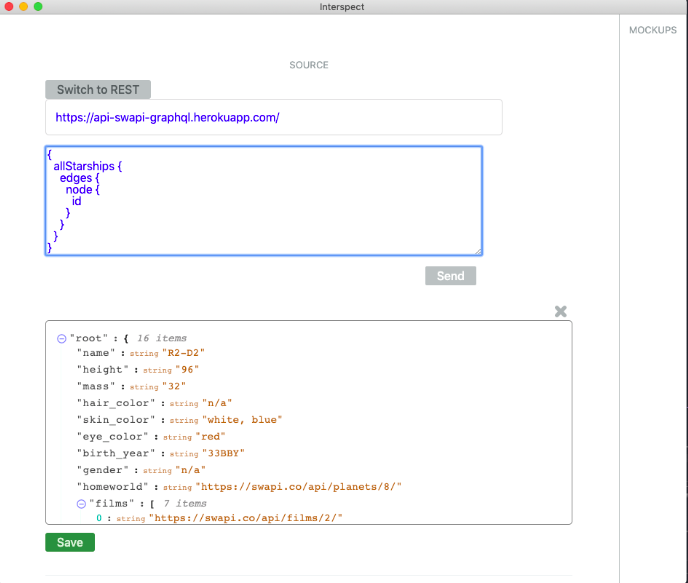Click the films/2 URL at index 0
Viewport: 688px width, 583px height.
245,518
